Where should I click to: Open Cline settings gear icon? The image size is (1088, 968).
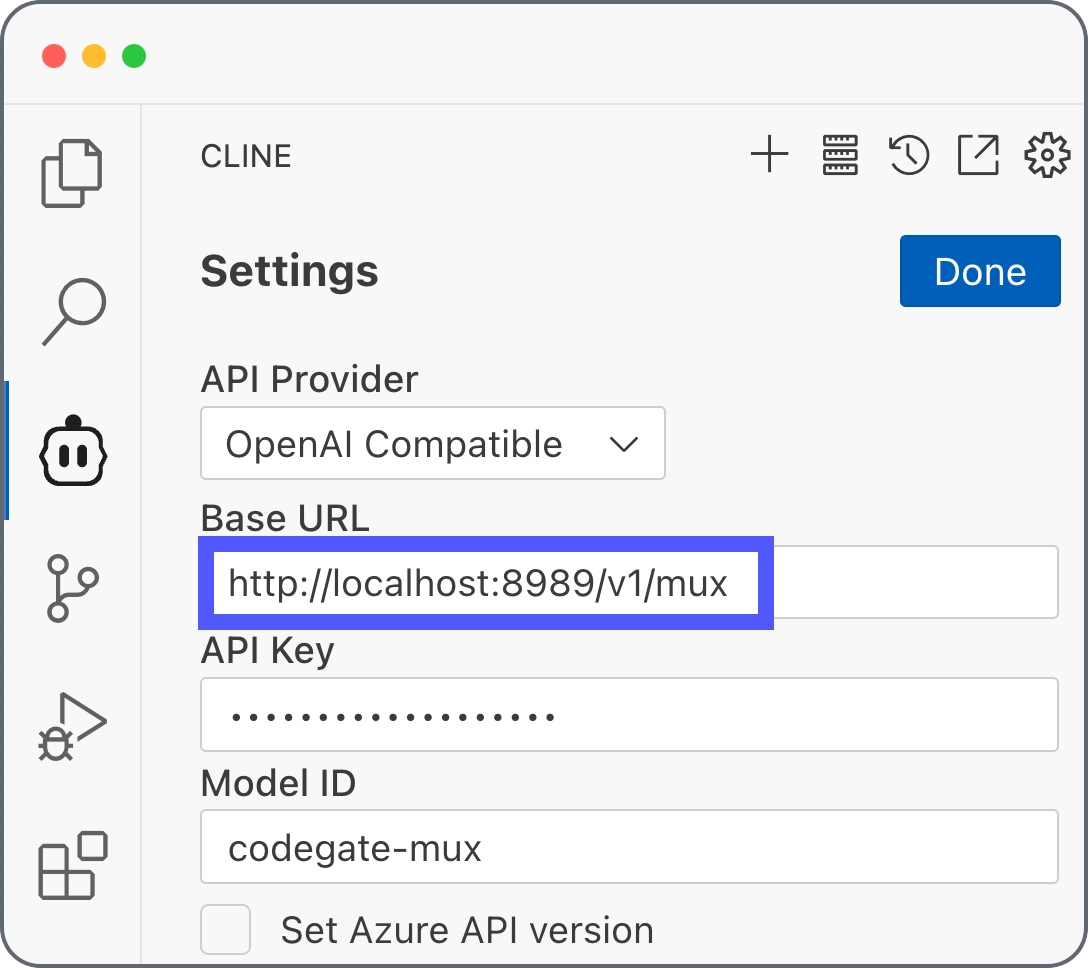pyautogui.click(x=1047, y=155)
